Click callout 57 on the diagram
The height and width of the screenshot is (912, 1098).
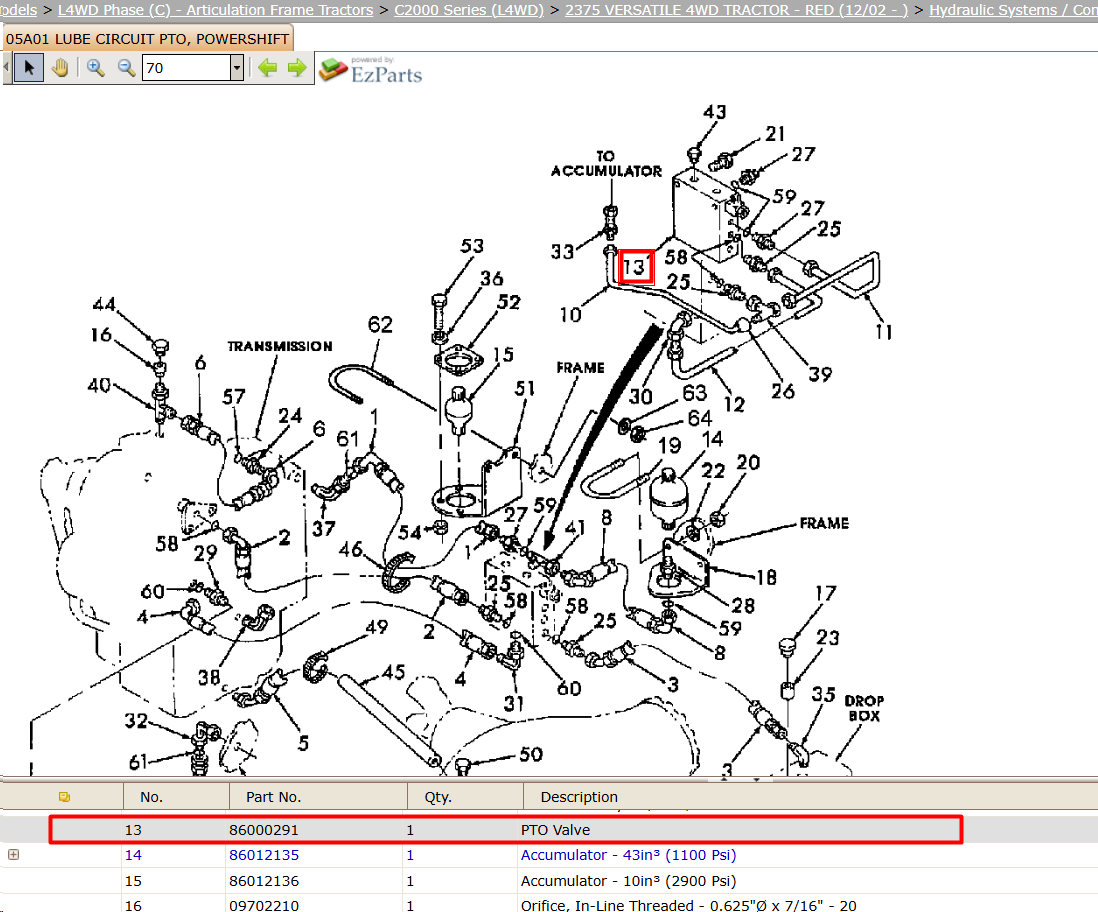(234, 397)
